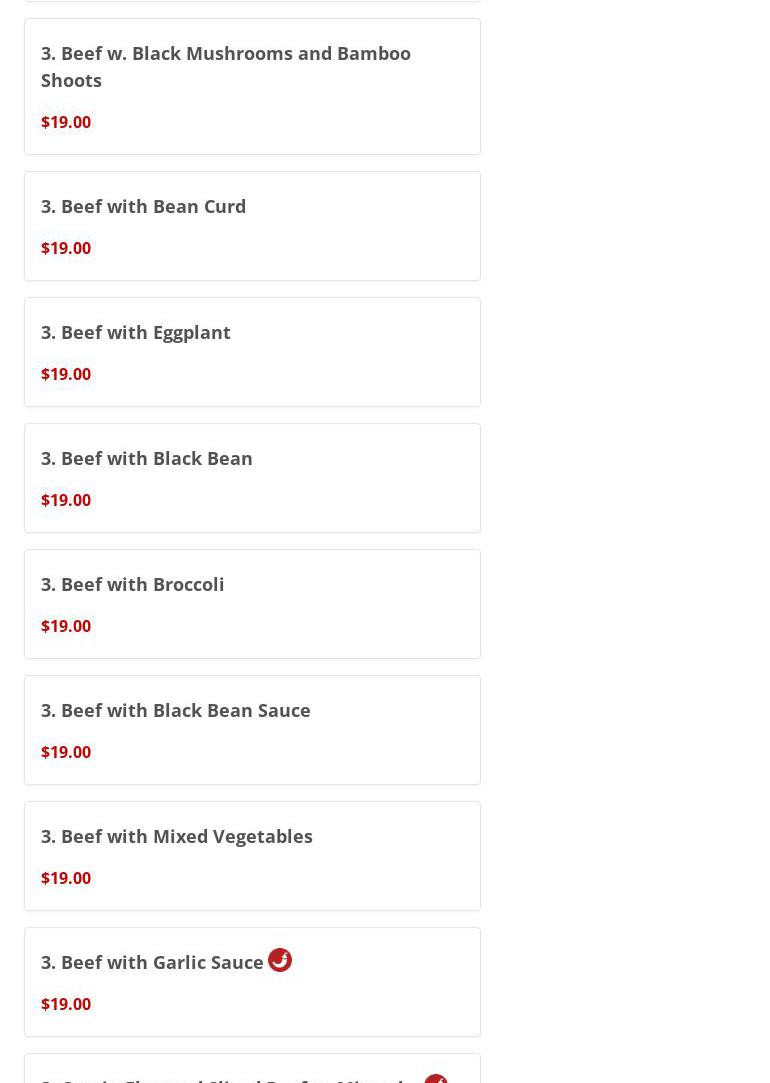Viewport: 770px width, 1083px height.
Task: Open the partially visible card at the bottom
Action: [x=252, y=1068]
